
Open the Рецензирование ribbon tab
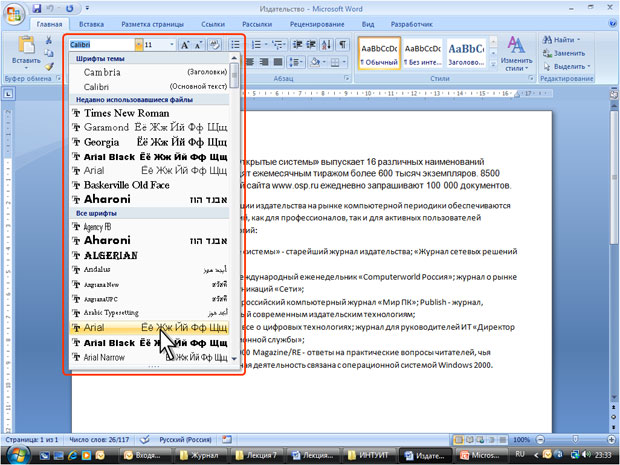[317, 24]
